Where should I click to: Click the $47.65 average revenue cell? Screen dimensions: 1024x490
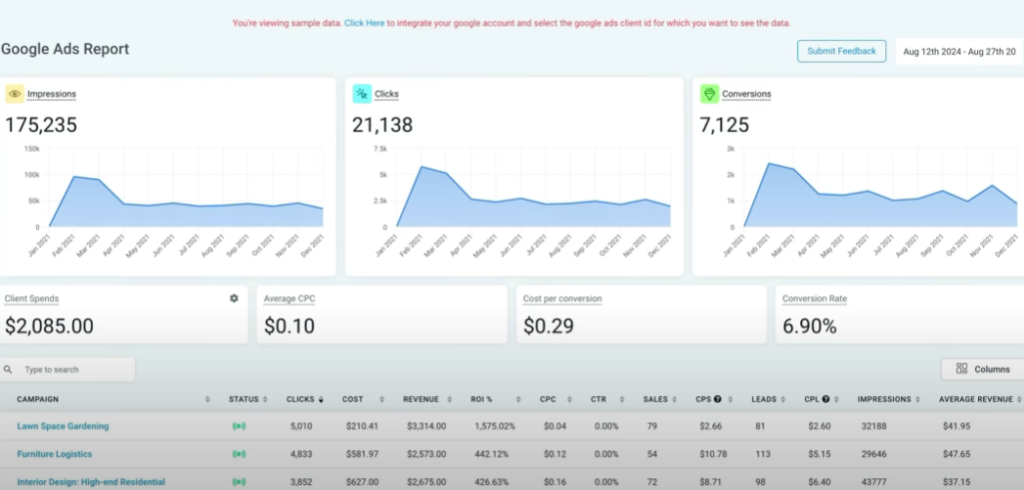[x=957, y=454]
